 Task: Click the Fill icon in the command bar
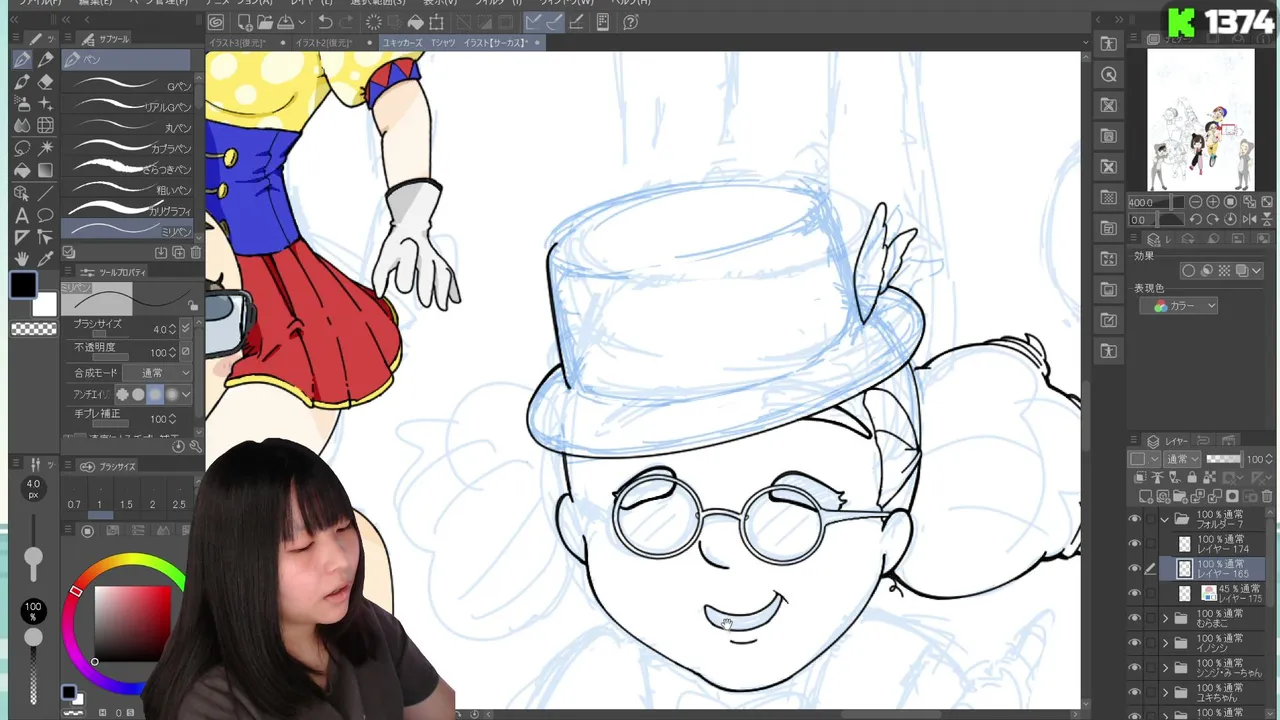(x=415, y=22)
